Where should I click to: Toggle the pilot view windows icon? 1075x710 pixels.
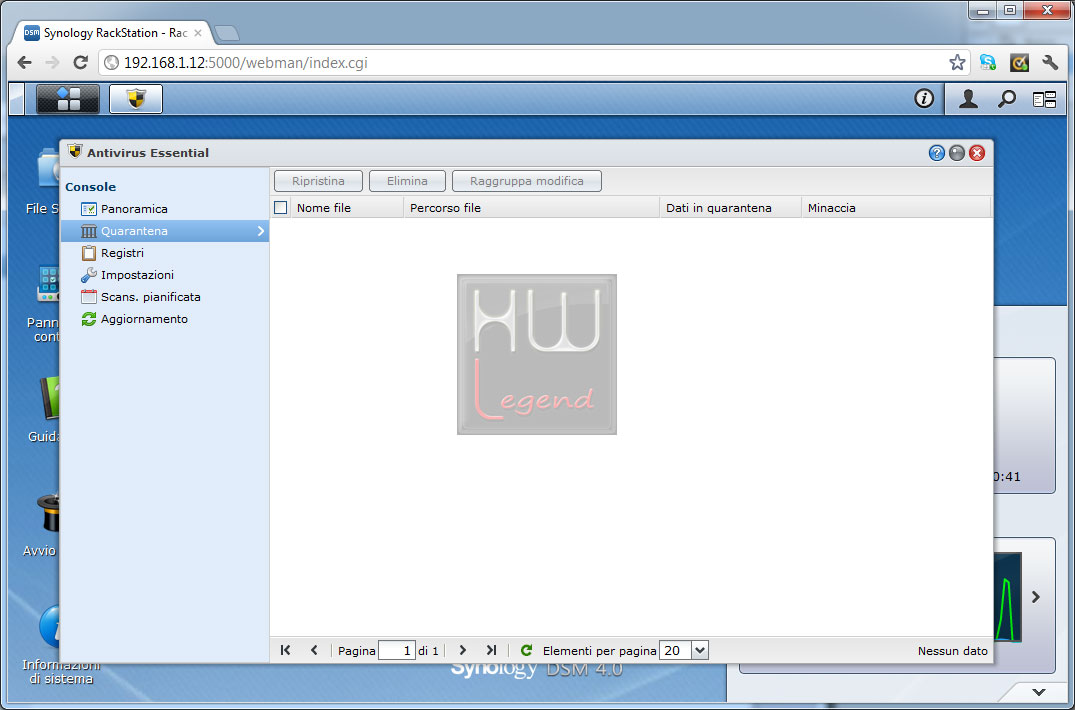1045,99
